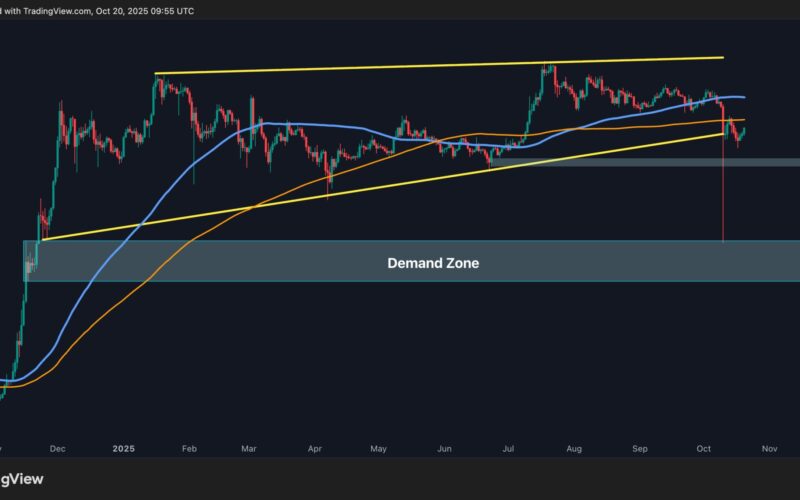Click the Jul time axis label
800x500 pixels.
[x=508, y=450]
